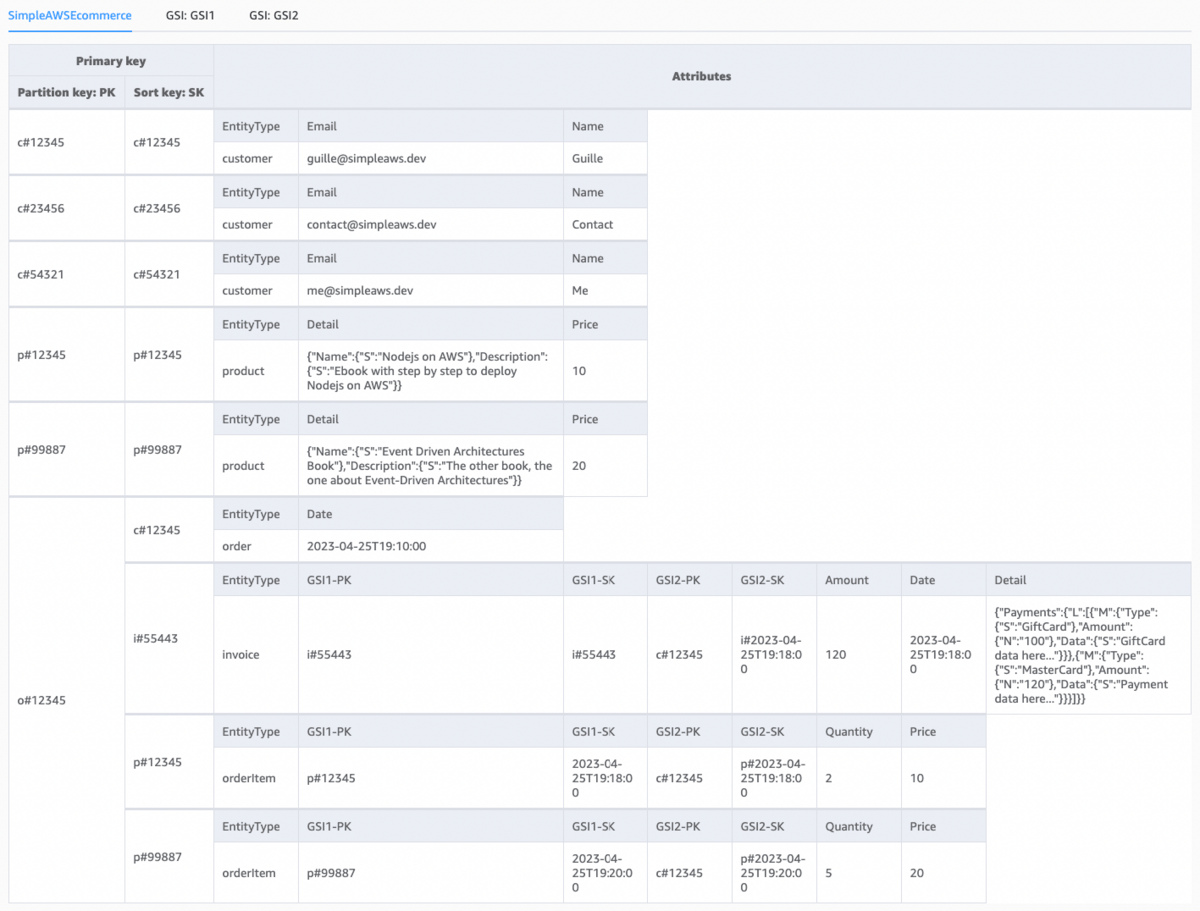The height and width of the screenshot is (911, 1200).
Task: Select the guille@simpleaws.dev email cell
Action: click(431, 158)
